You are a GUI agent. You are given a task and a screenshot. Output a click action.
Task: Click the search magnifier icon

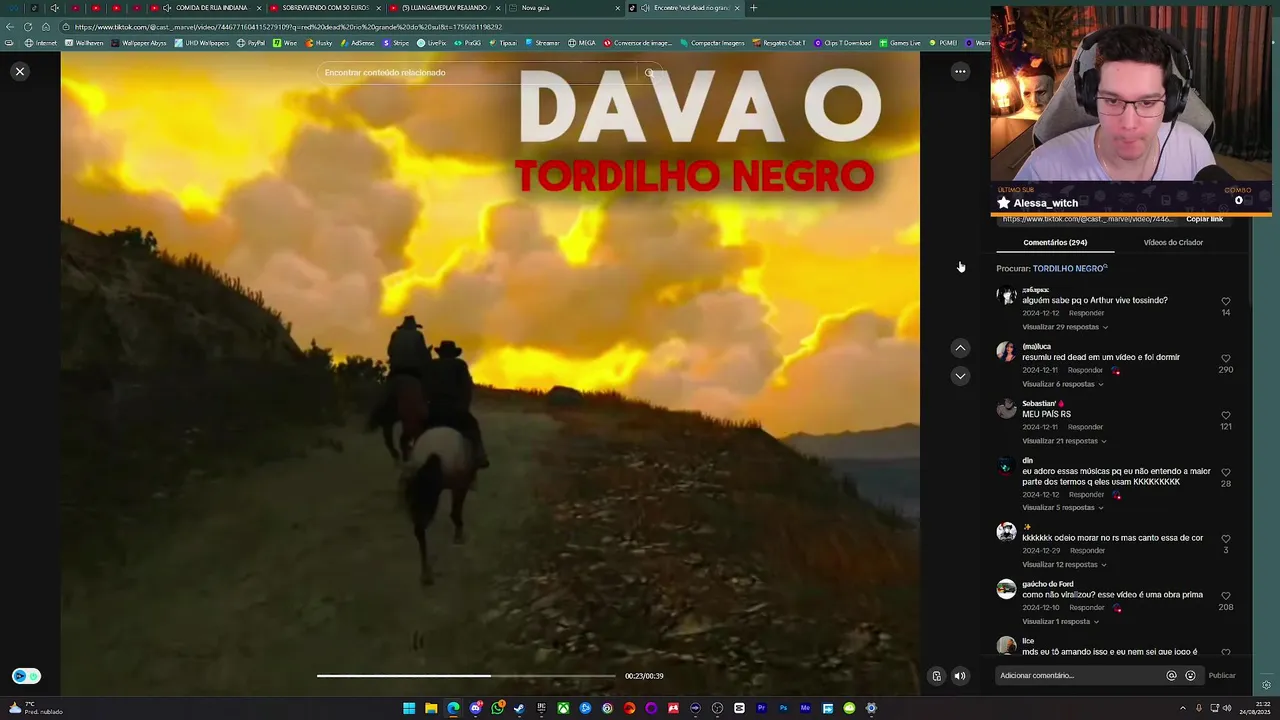[649, 73]
